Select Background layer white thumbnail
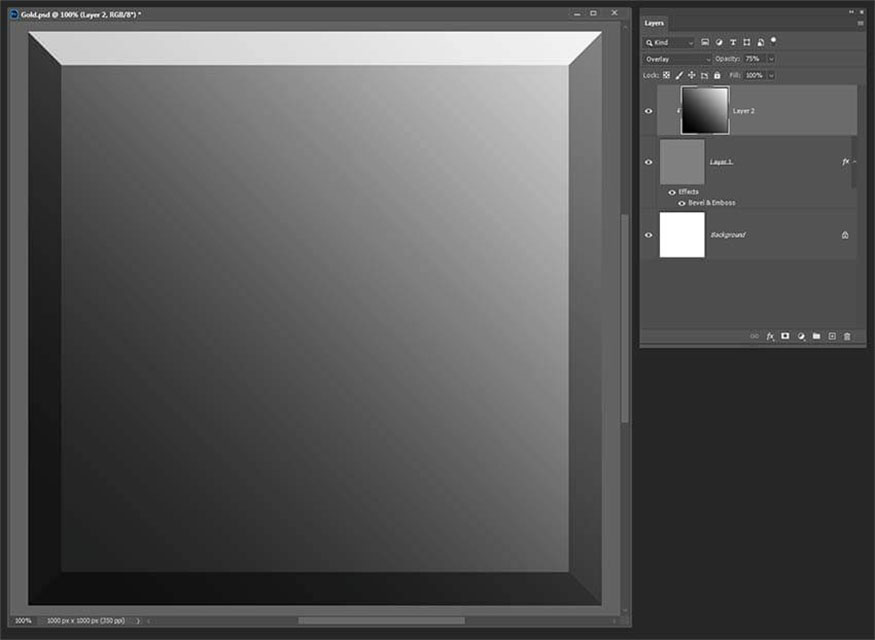The height and width of the screenshot is (640, 875). coord(682,235)
